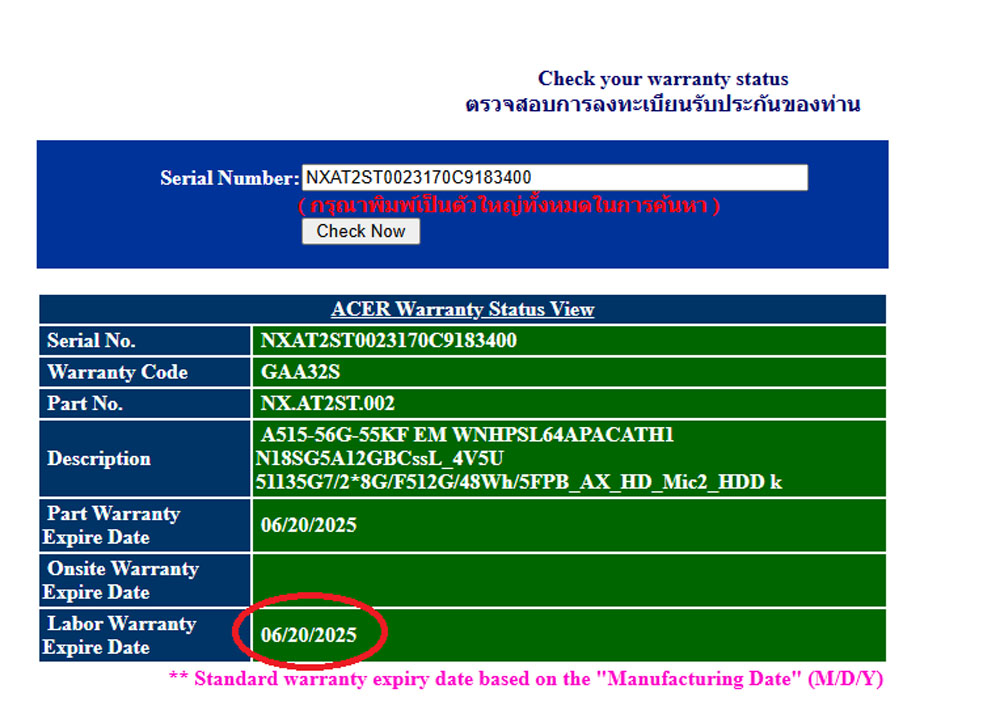The height and width of the screenshot is (714, 1000).
Task: Click the red Thai uppercase hint text
Action: pyautogui.click(x=509, y=206)
